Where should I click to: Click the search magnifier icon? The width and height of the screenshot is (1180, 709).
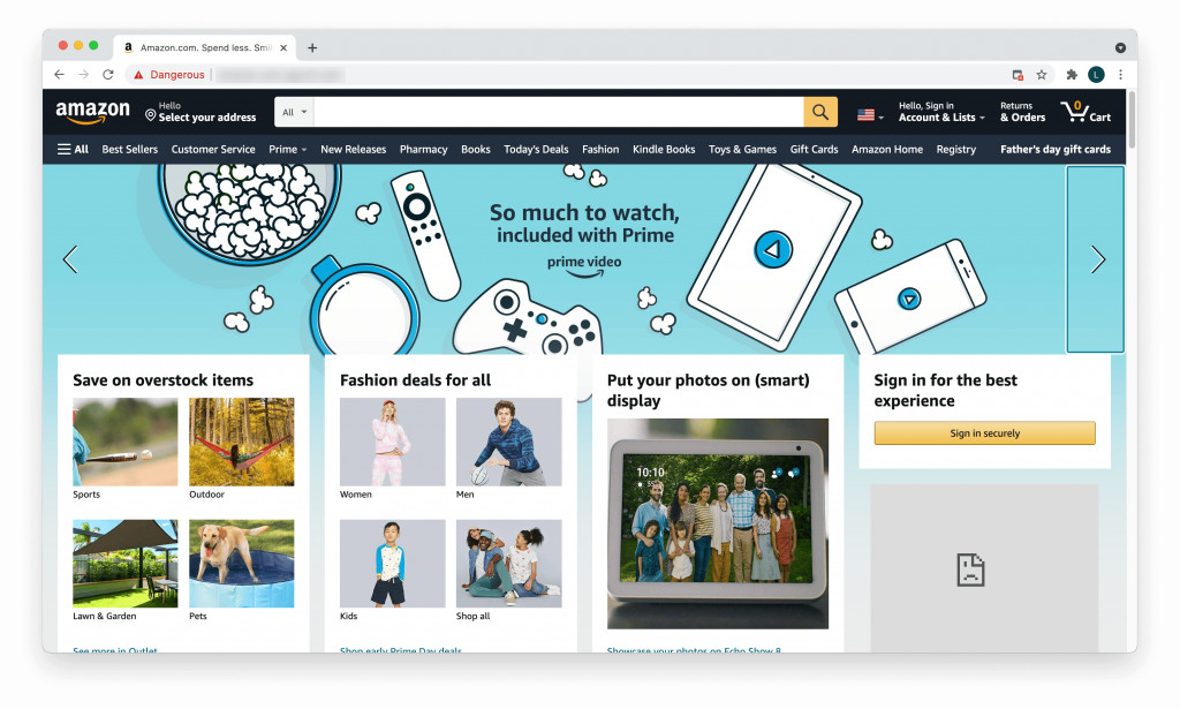pyautogui.click(x=820, y=111)
